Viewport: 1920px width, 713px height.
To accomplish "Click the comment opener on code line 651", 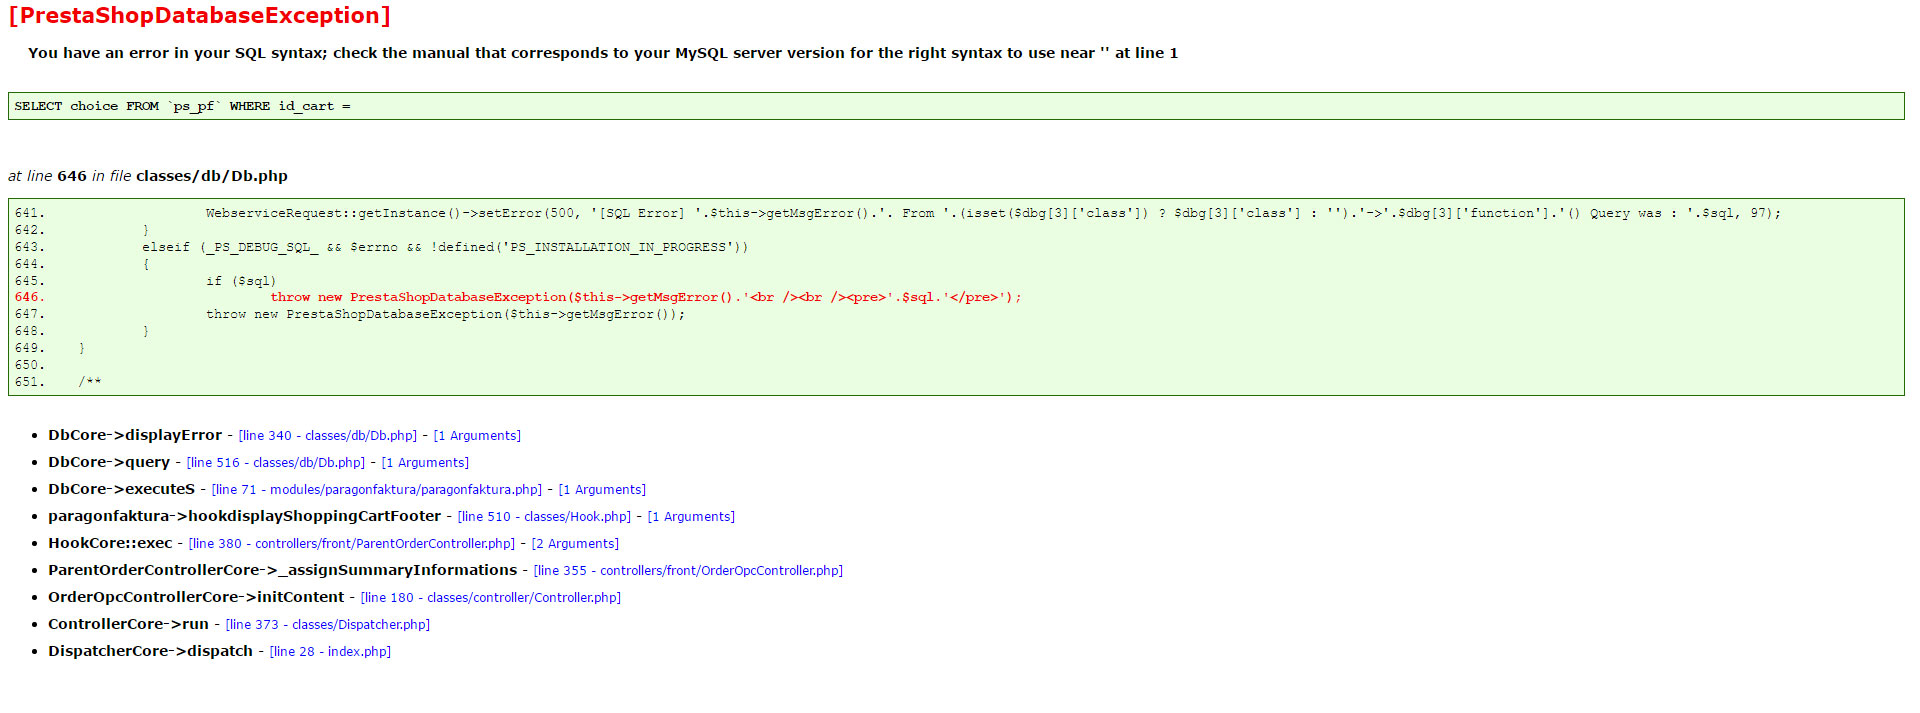I will click(90, 383).
